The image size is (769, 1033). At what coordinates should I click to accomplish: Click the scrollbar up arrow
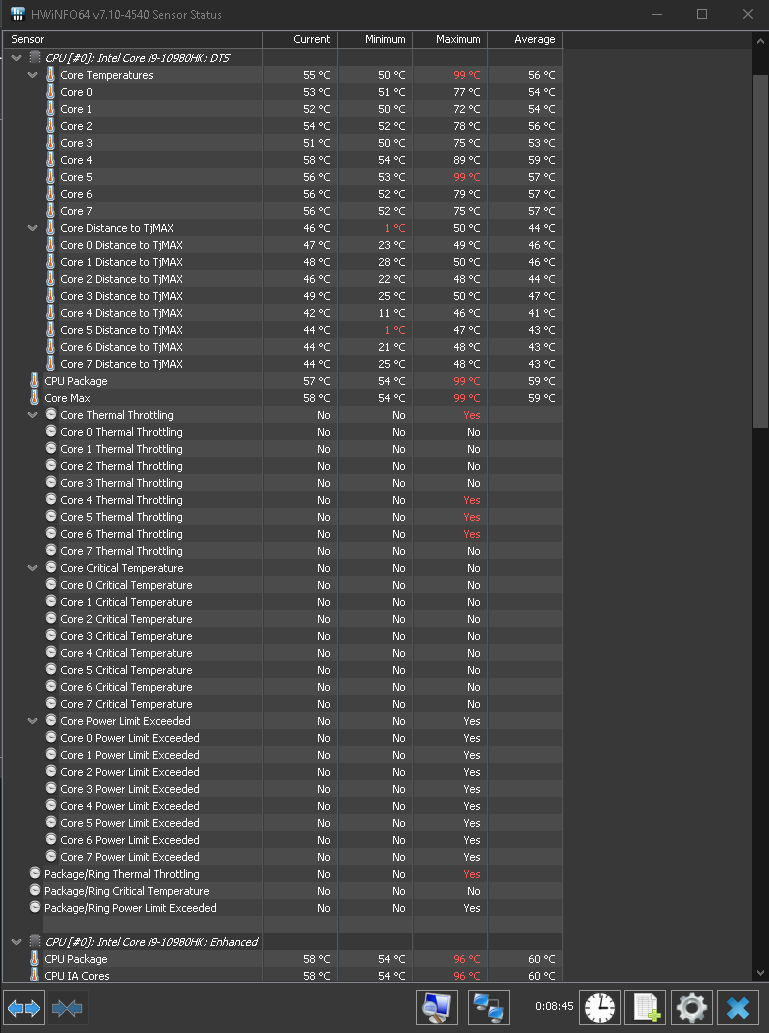760,40
